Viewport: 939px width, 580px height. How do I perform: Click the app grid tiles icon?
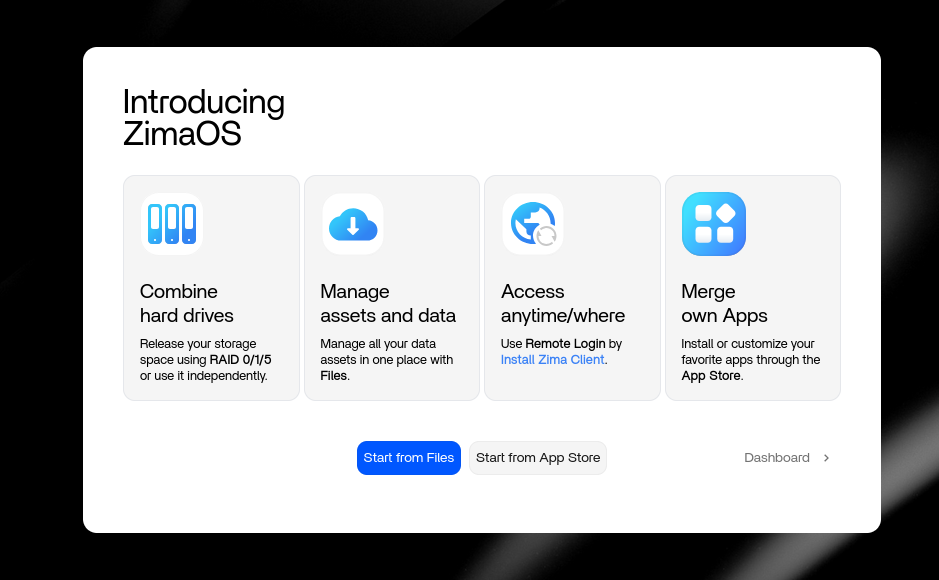click(714, 224)
